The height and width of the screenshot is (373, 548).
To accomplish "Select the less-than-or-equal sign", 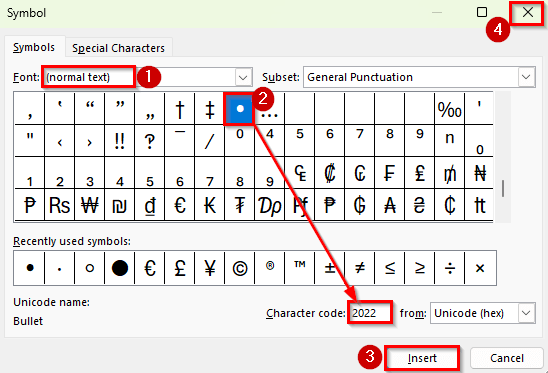I will tap(389, 268).
